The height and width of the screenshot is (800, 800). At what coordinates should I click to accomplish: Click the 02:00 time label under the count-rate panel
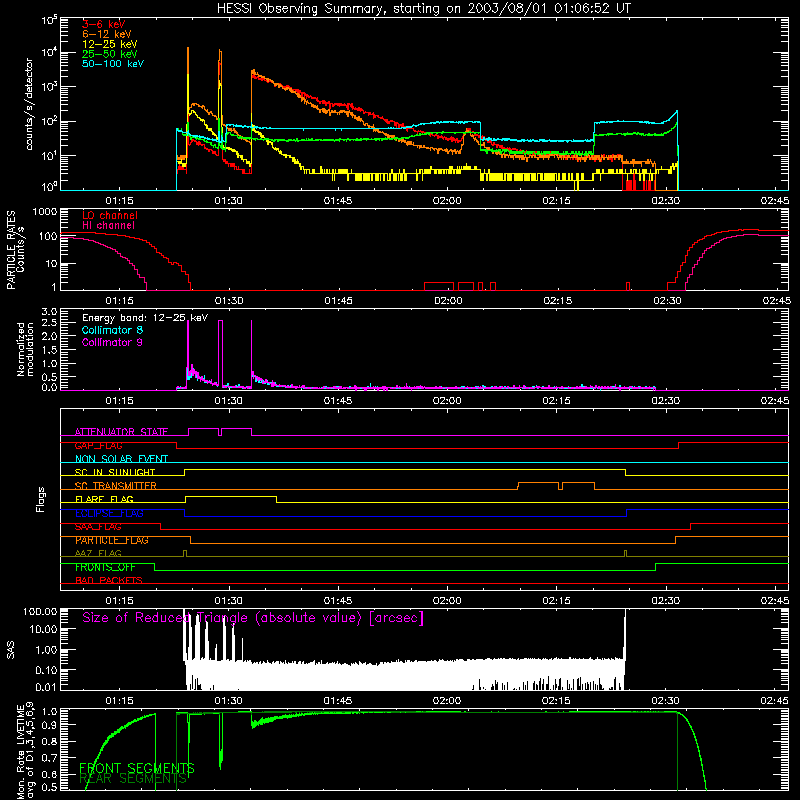[x=447, y=201]
